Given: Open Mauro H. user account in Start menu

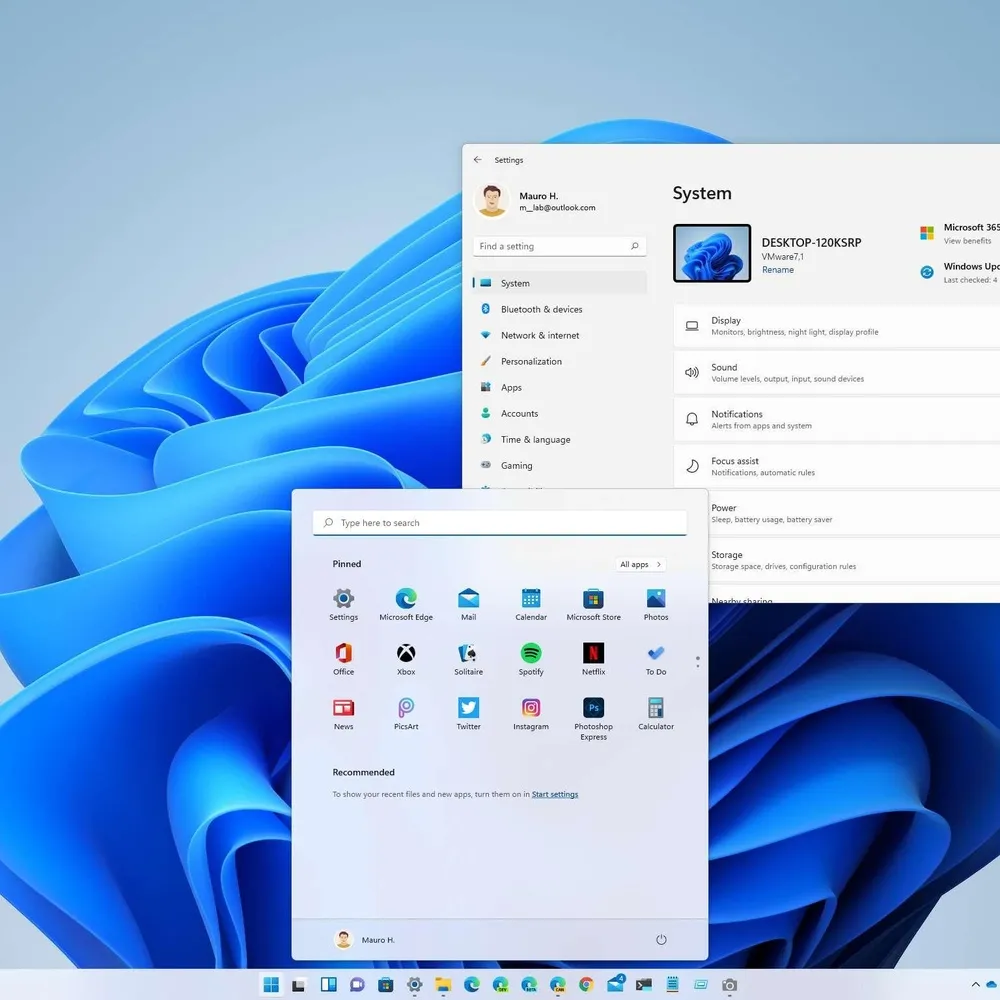Looking at the screenshot, I should (365, 939).
